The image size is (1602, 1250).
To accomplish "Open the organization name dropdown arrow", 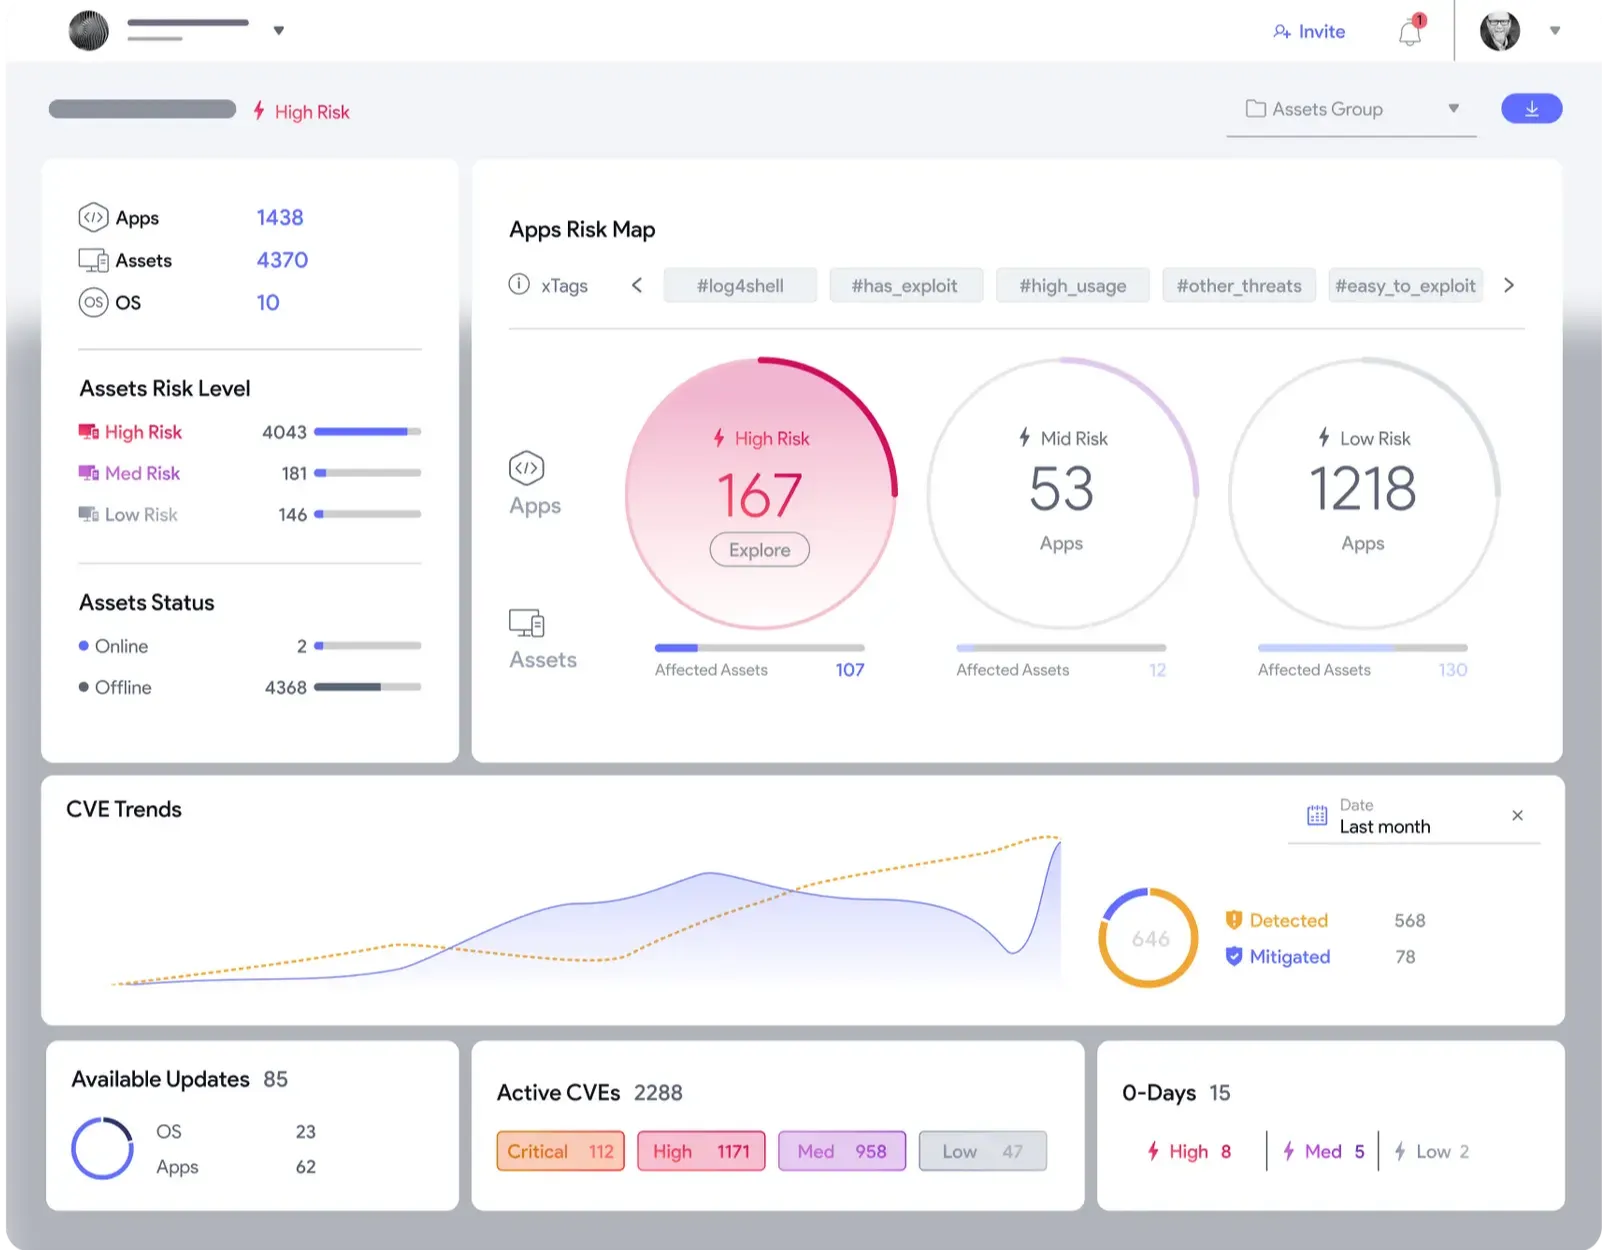I will click(279, 31).
